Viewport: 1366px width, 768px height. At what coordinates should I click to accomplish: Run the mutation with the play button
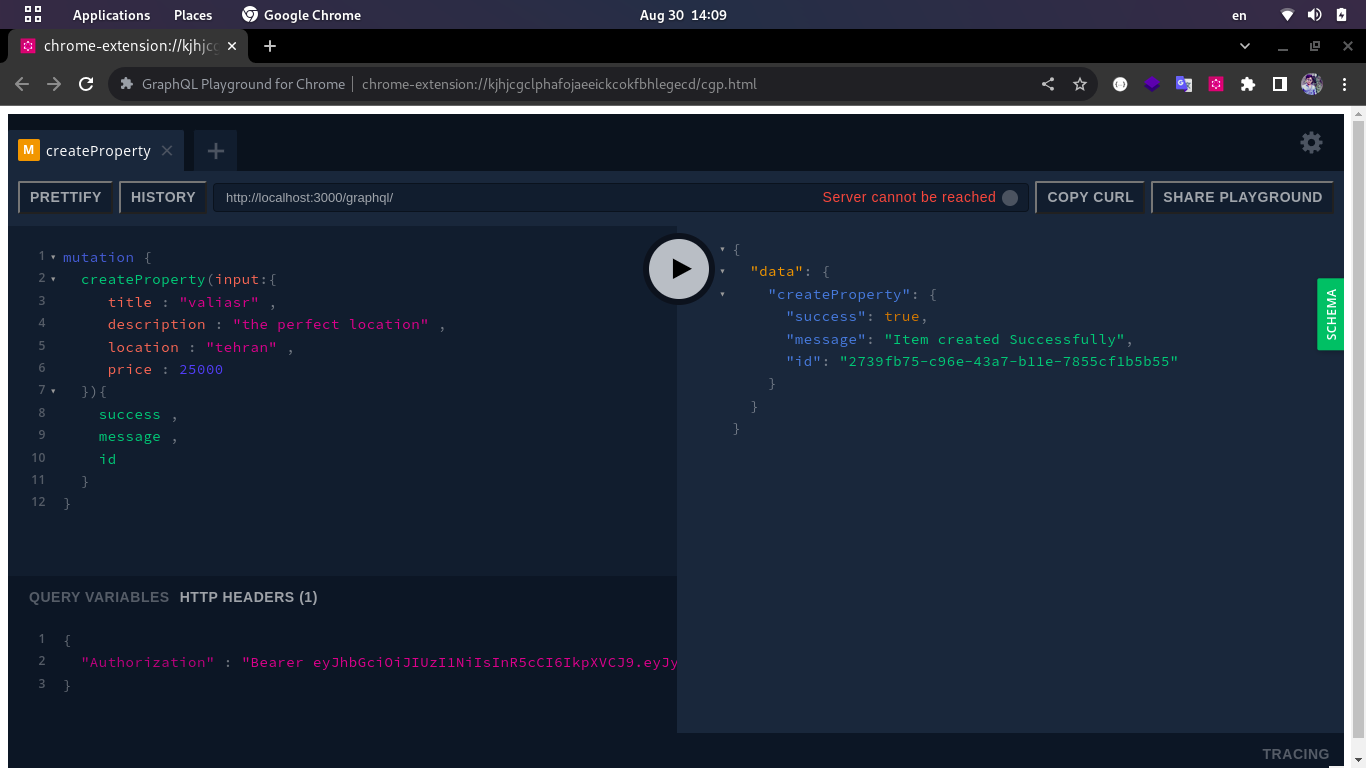680,268
